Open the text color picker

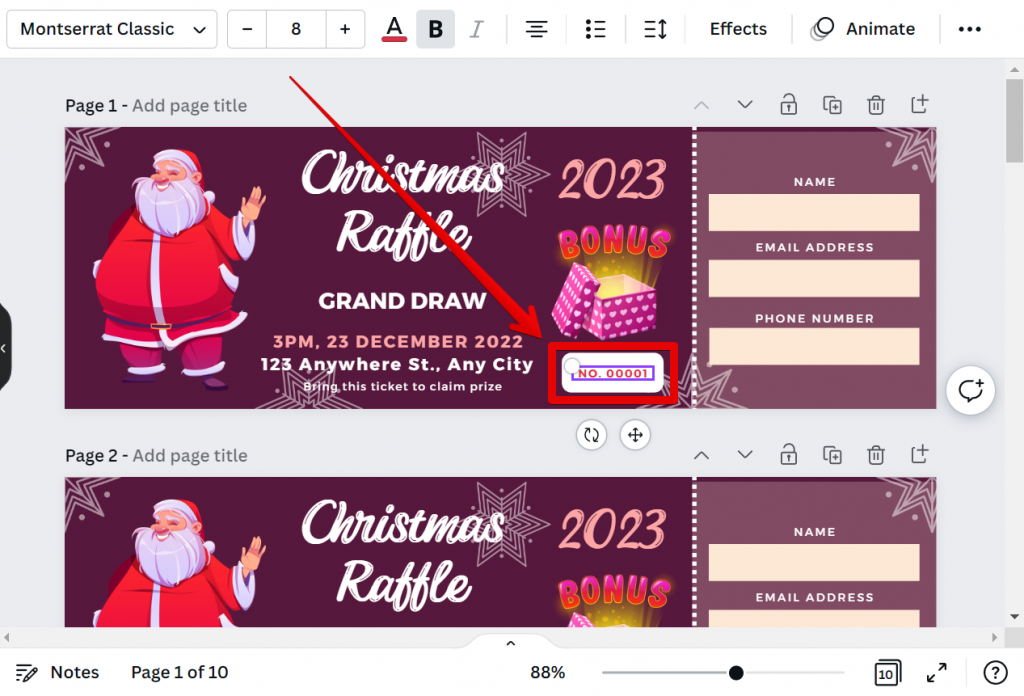click(393, 28)
